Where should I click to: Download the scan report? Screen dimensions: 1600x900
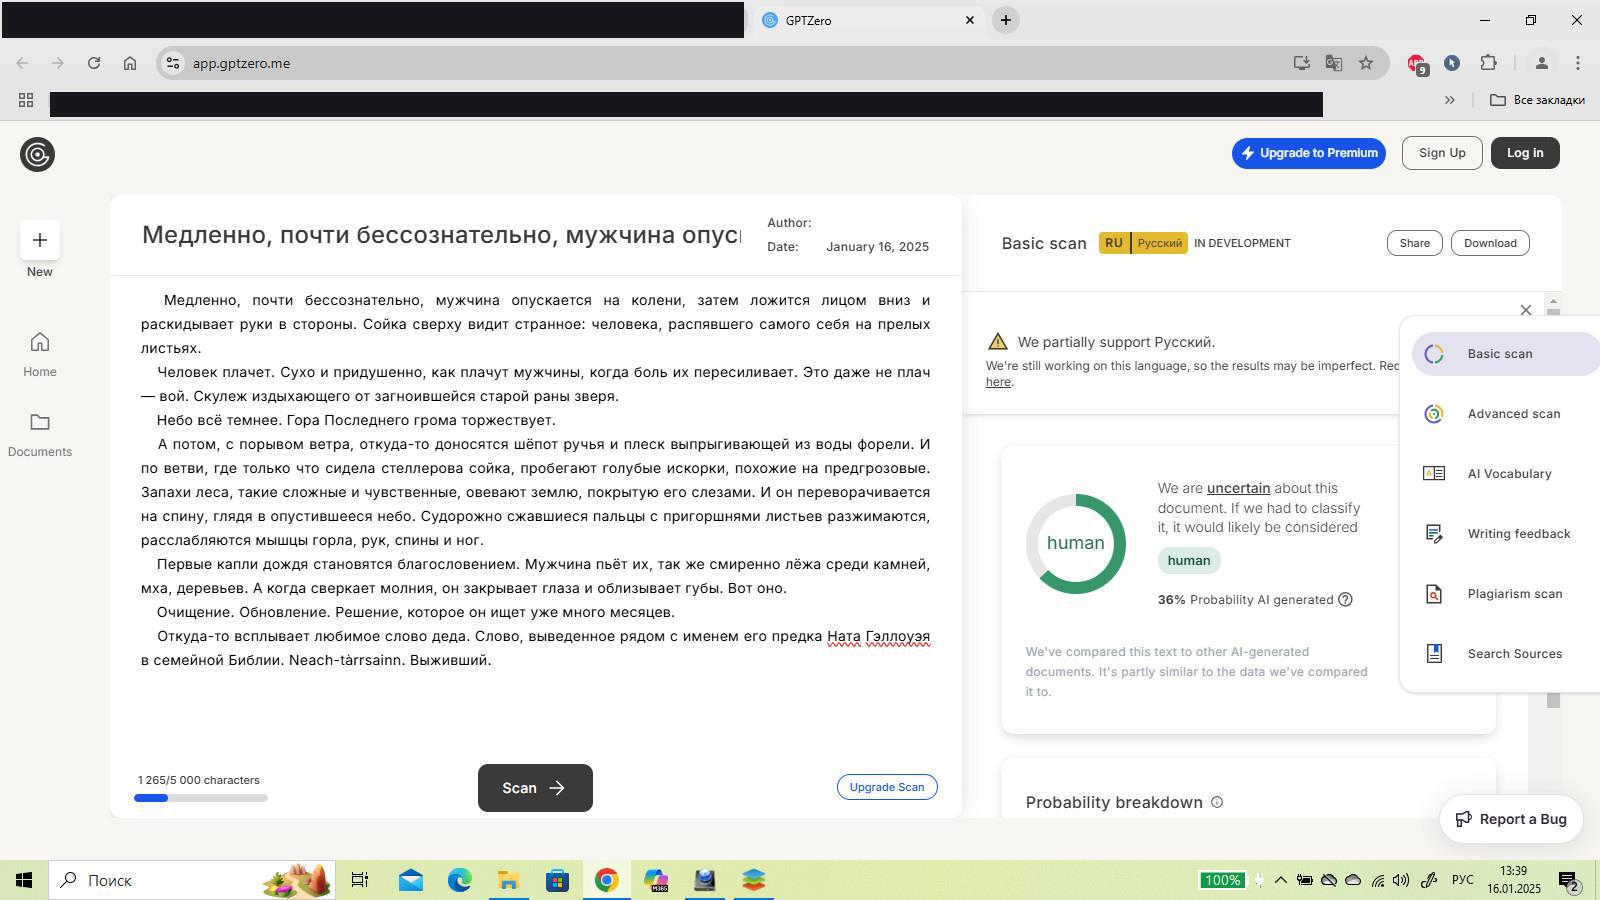click(x=1489, y=243)
